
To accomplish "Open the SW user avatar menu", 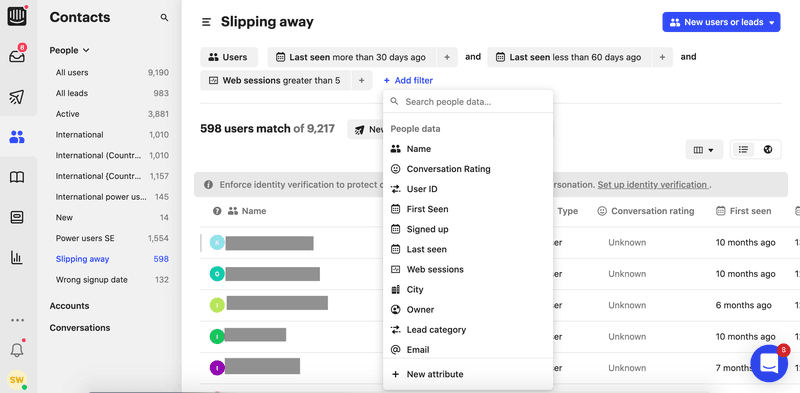I will coord(17,380).
